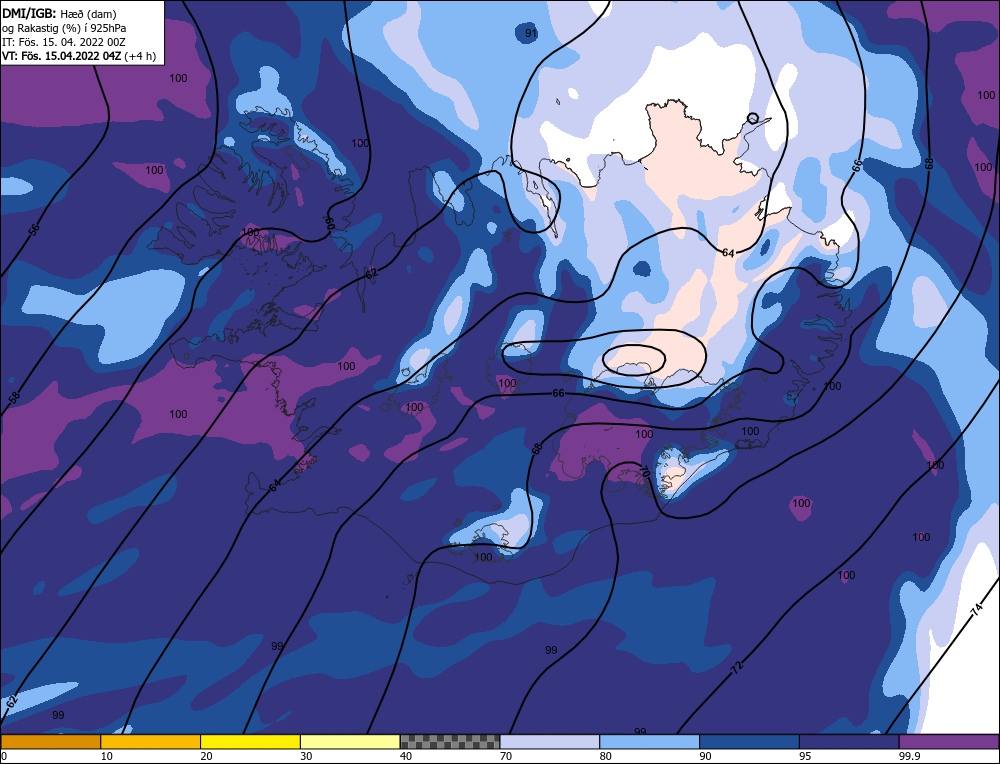Click the '72' contour label
Image resolution: width=1000 pixels, height=764 pixels.
[737, 668]
